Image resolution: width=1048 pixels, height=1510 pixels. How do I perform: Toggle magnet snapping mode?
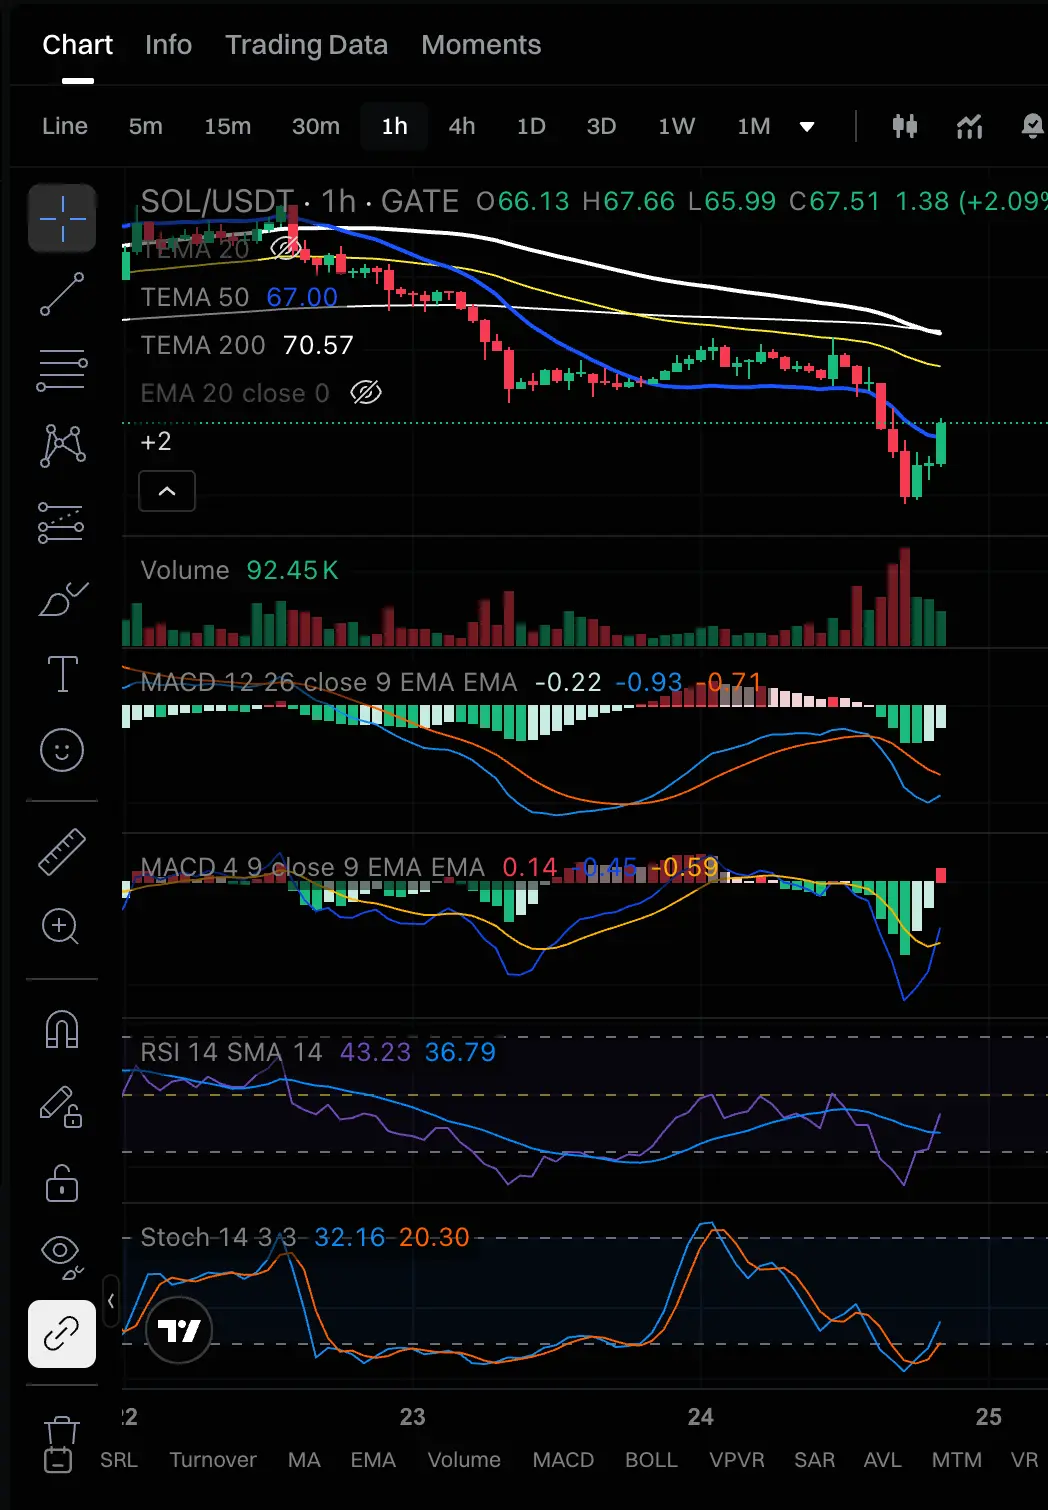[62, 1030]
